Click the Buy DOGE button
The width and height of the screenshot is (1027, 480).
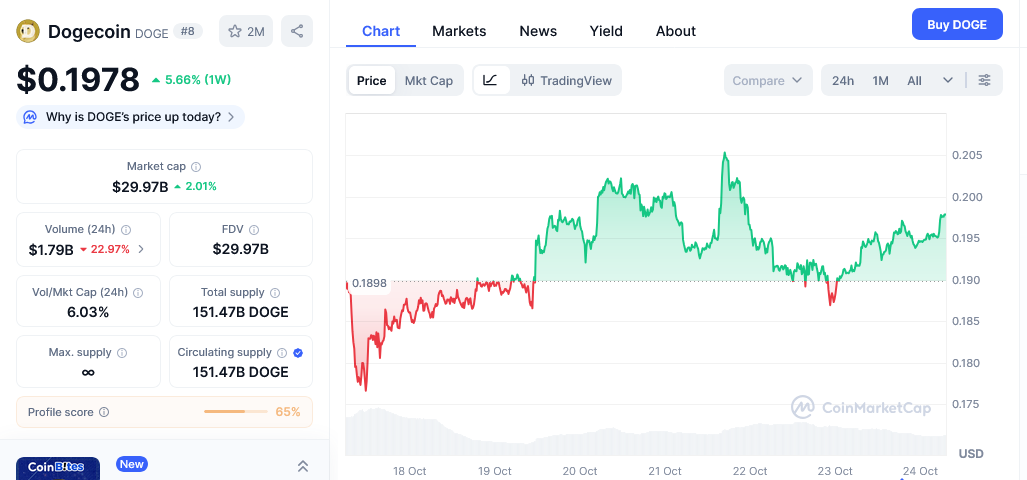pyautogui.click(x=956, y=24)
